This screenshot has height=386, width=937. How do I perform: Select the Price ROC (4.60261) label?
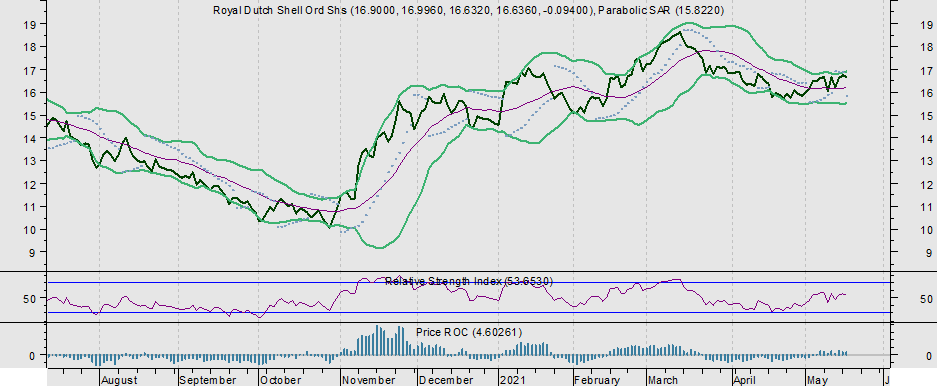click(x=468, y=332)
